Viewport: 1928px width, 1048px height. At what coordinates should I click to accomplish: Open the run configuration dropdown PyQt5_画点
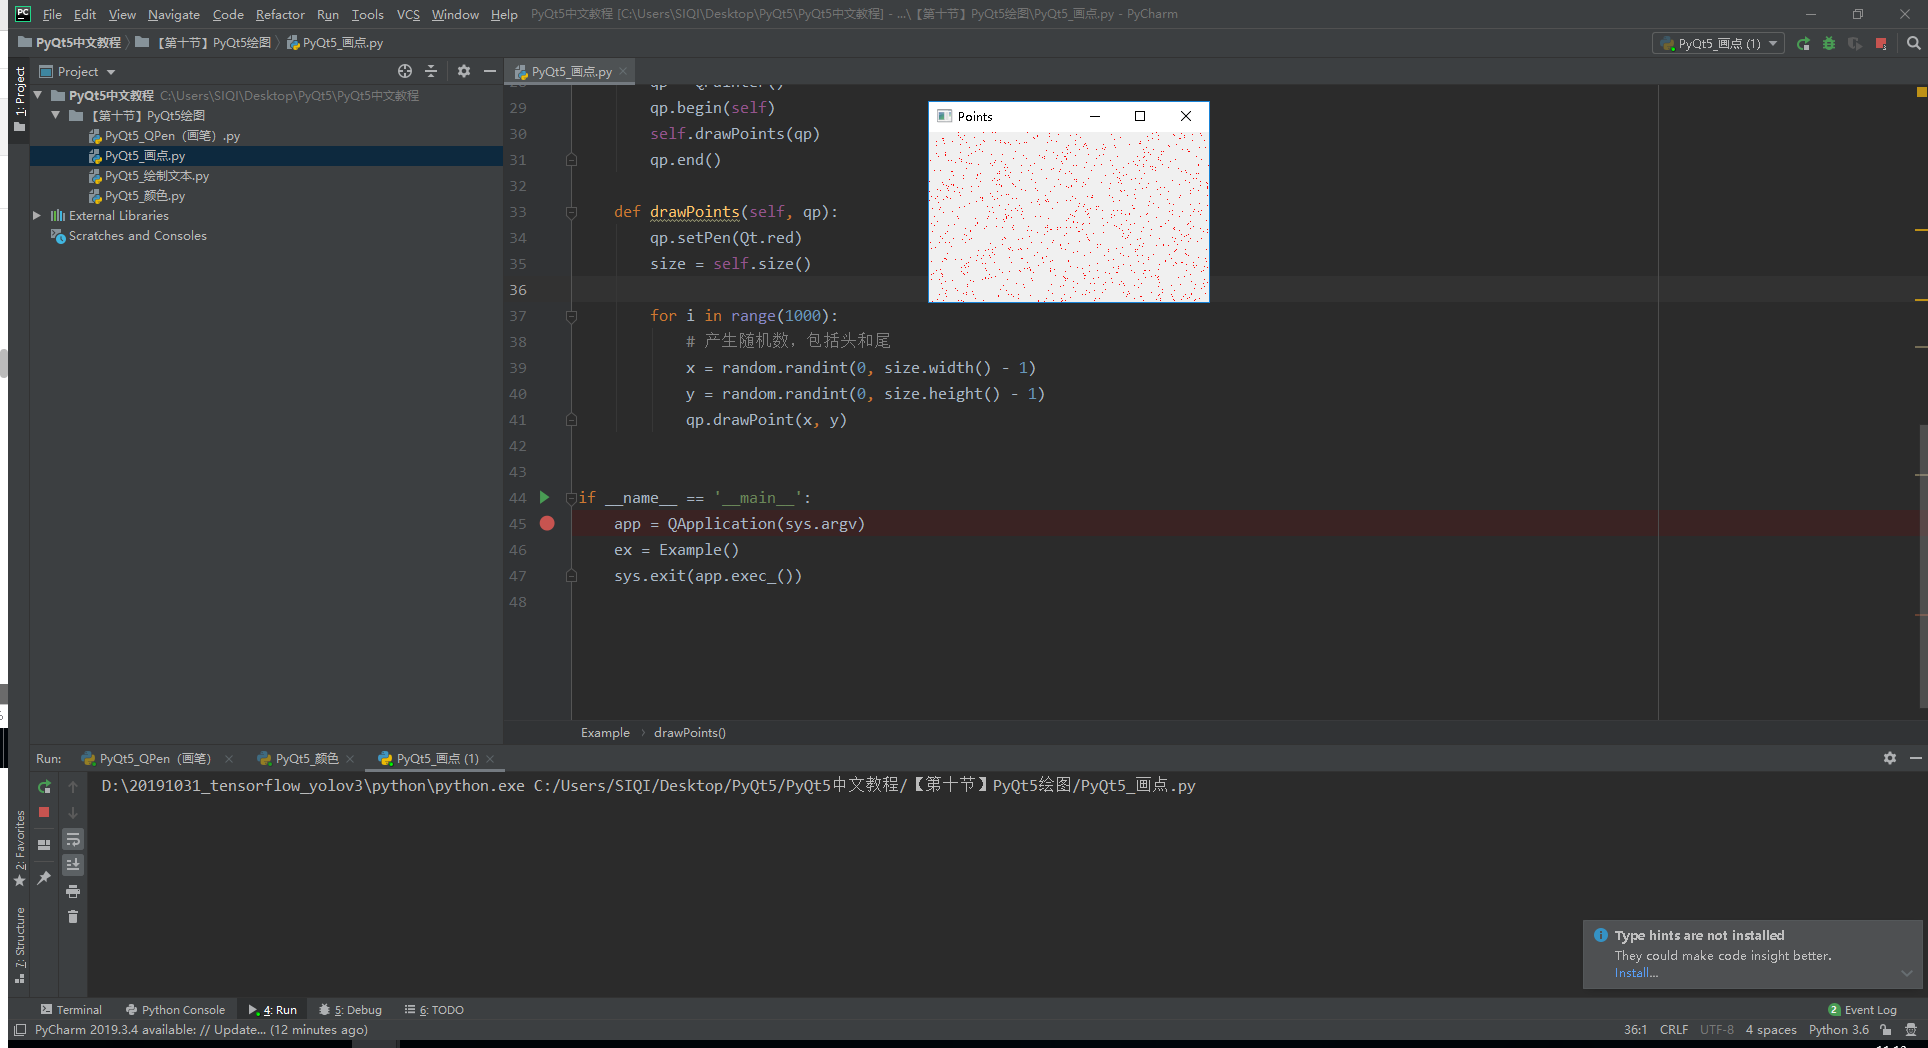coord(1717,43)
